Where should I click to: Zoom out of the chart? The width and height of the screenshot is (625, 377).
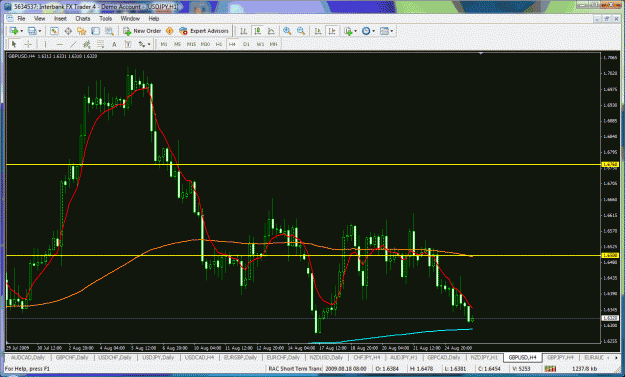click(x=301, y=31)
